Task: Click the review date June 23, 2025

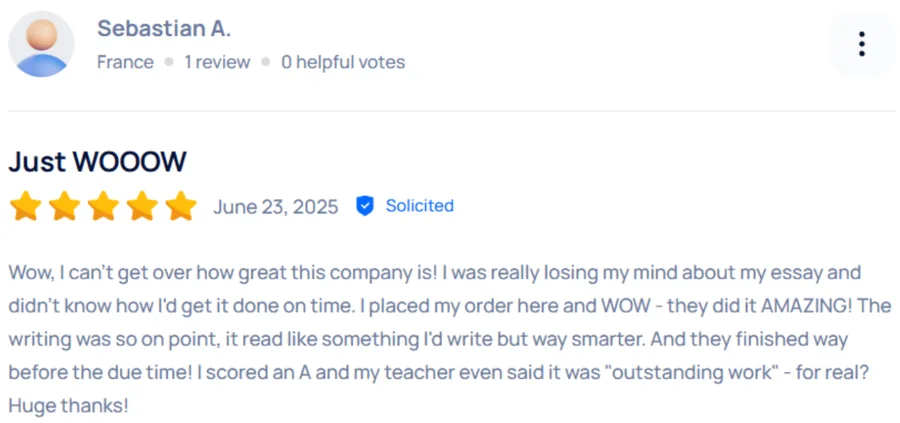Action: [276, 207]
